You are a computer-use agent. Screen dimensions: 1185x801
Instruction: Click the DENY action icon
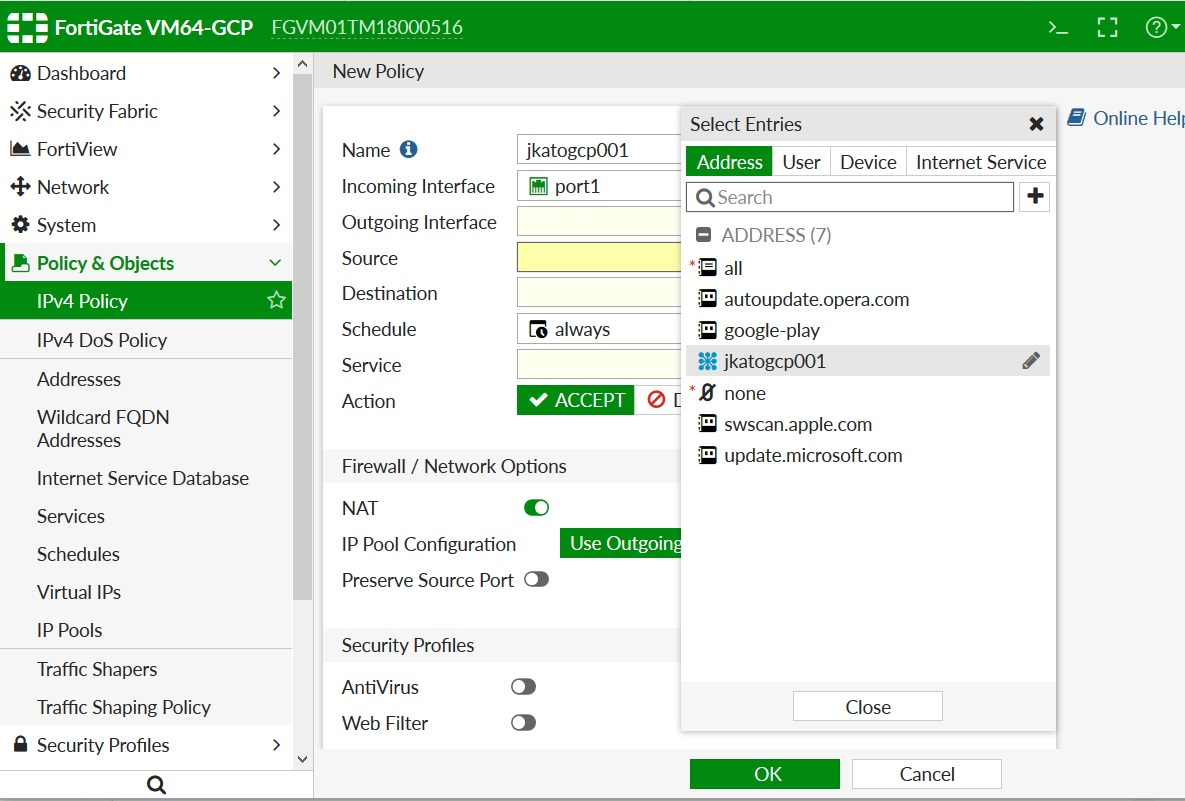tap(656, 400)
